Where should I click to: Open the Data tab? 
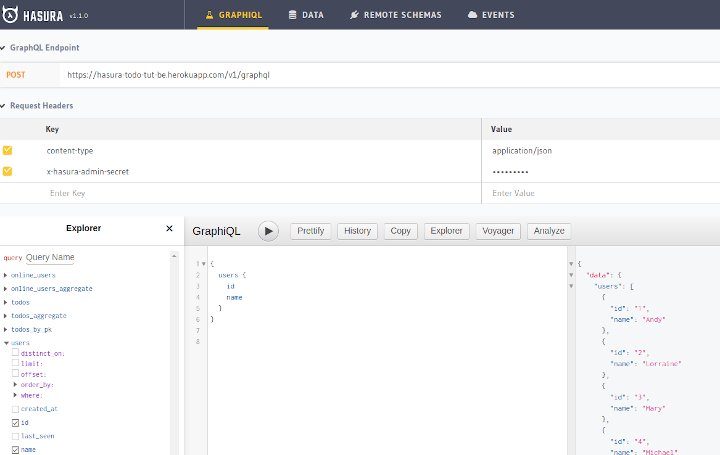(306, 15)
